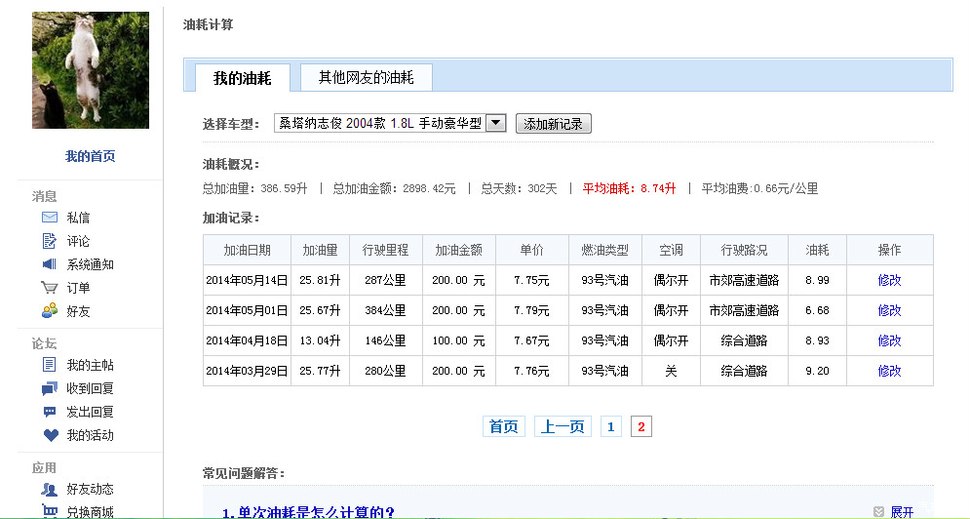Click the friends icon beside 好友
970x519 pixels.
point(49,311)
